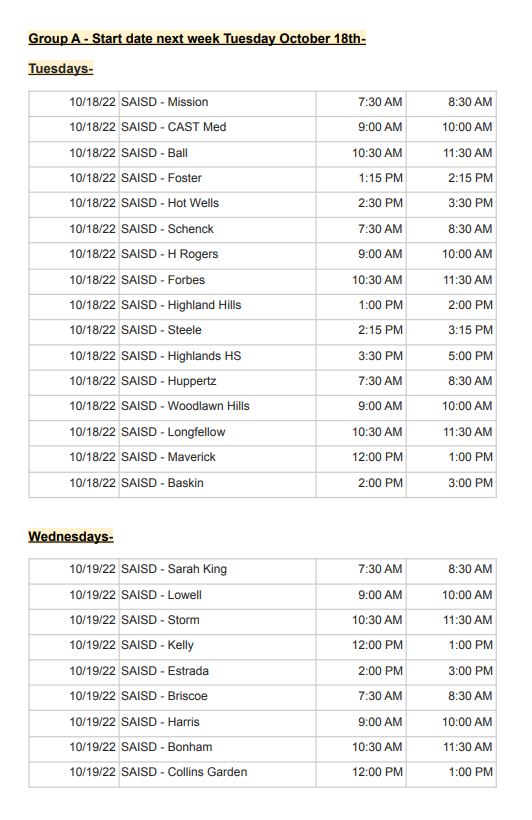Viewport: 532px width, 820px height.
Task: Select the Group A start date heading
Action: click(x=197, y=39)
